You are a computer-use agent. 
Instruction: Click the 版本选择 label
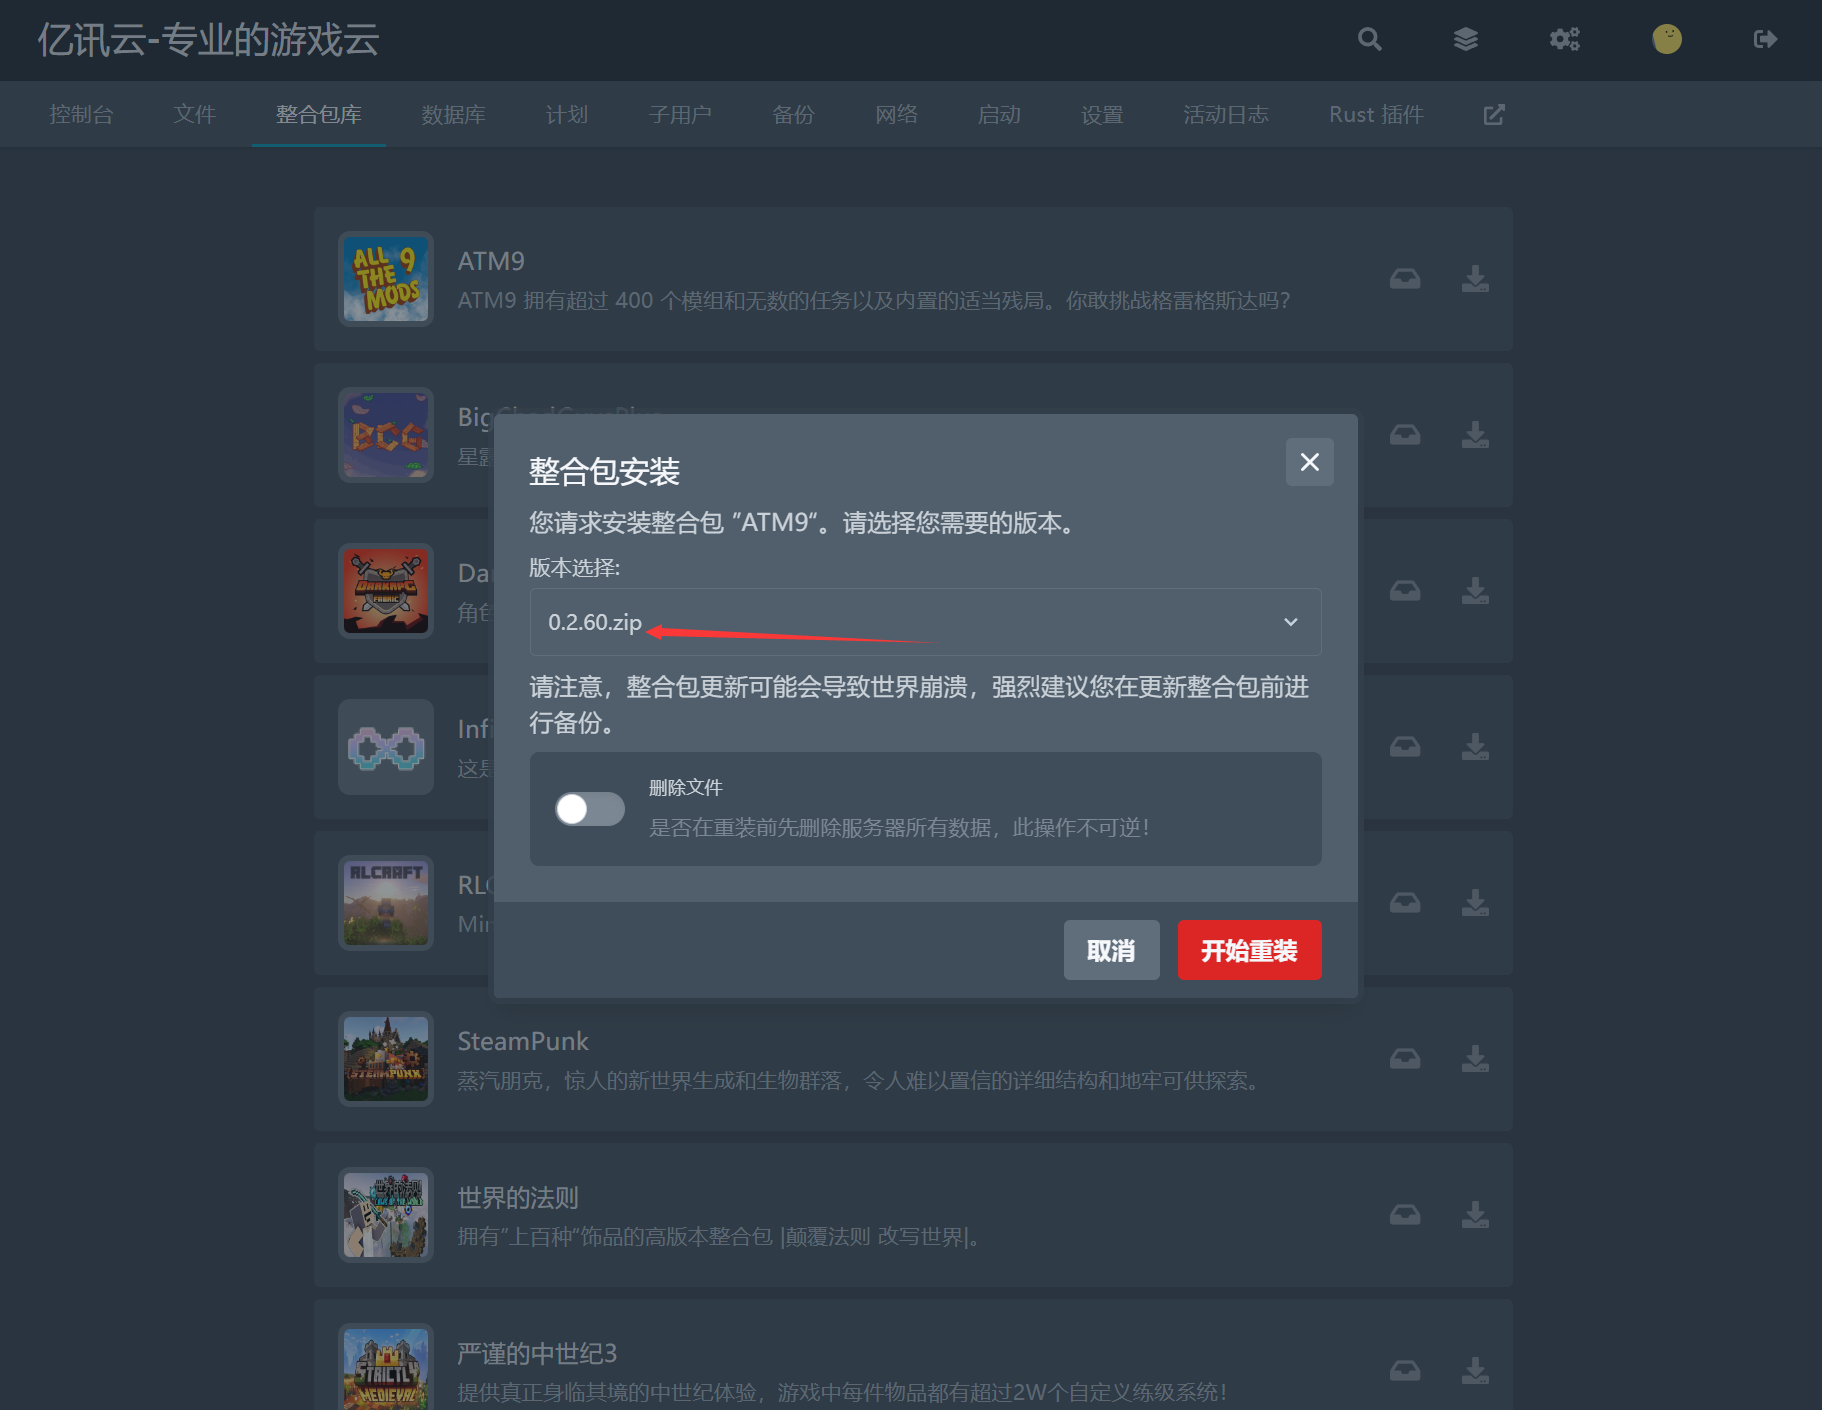pos(574,568)
